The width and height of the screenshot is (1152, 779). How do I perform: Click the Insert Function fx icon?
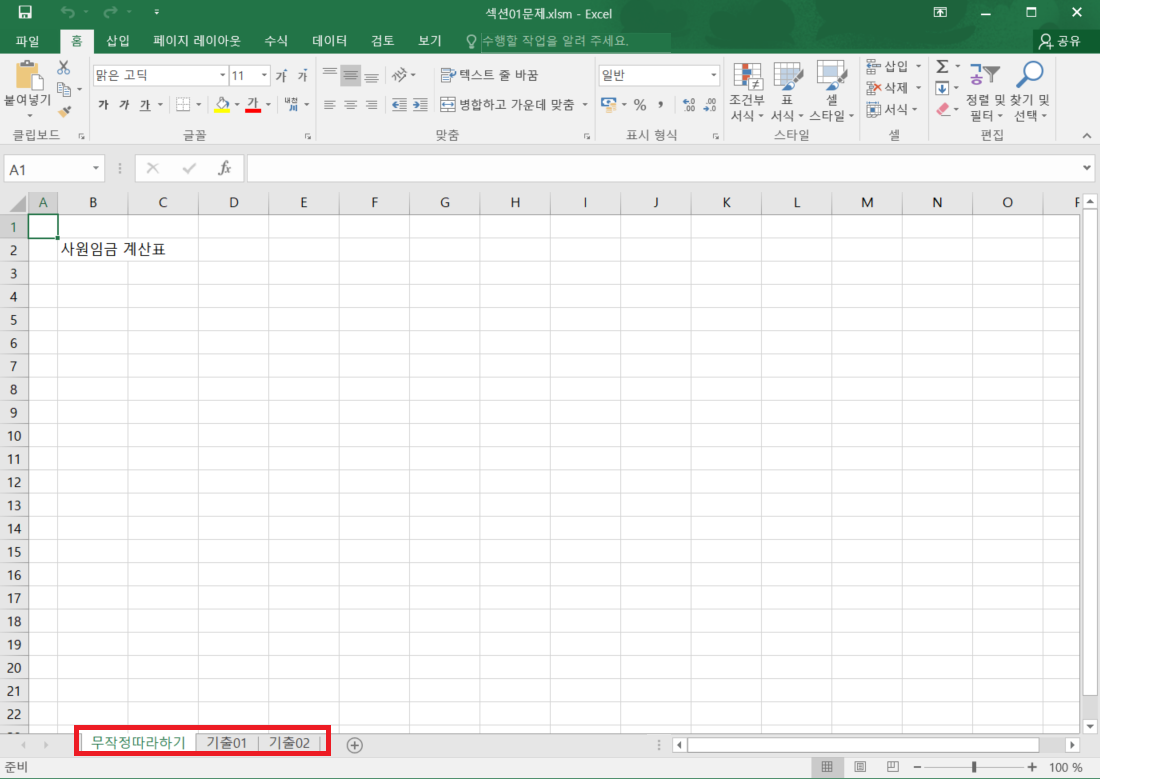click(x=225, y=168)
